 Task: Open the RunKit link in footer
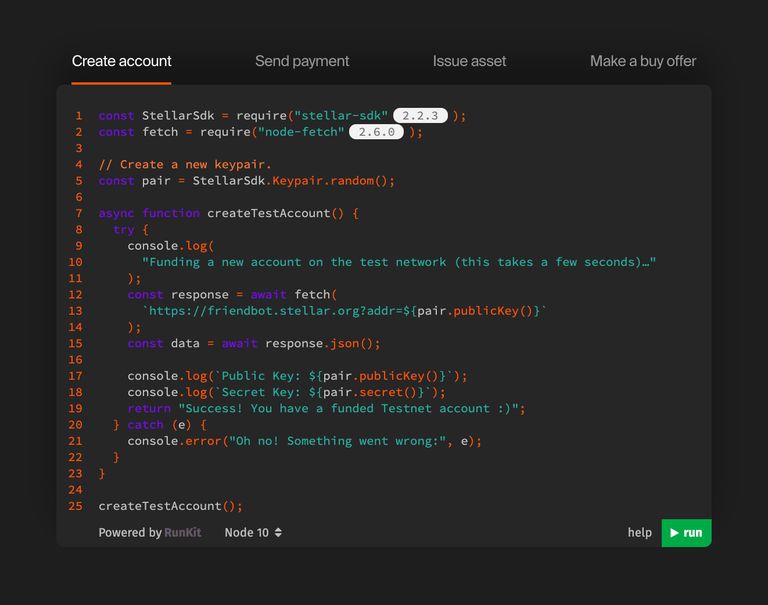click(183, 533)
